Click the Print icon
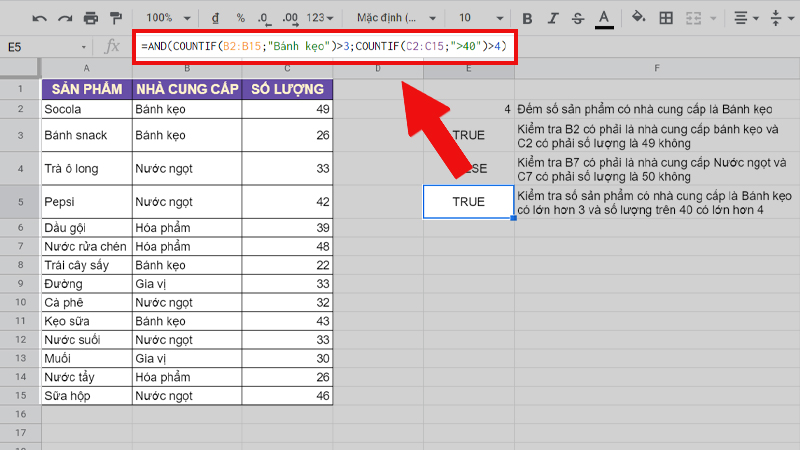800x450 pixels. pyautogui.click(x=91, y=18)
